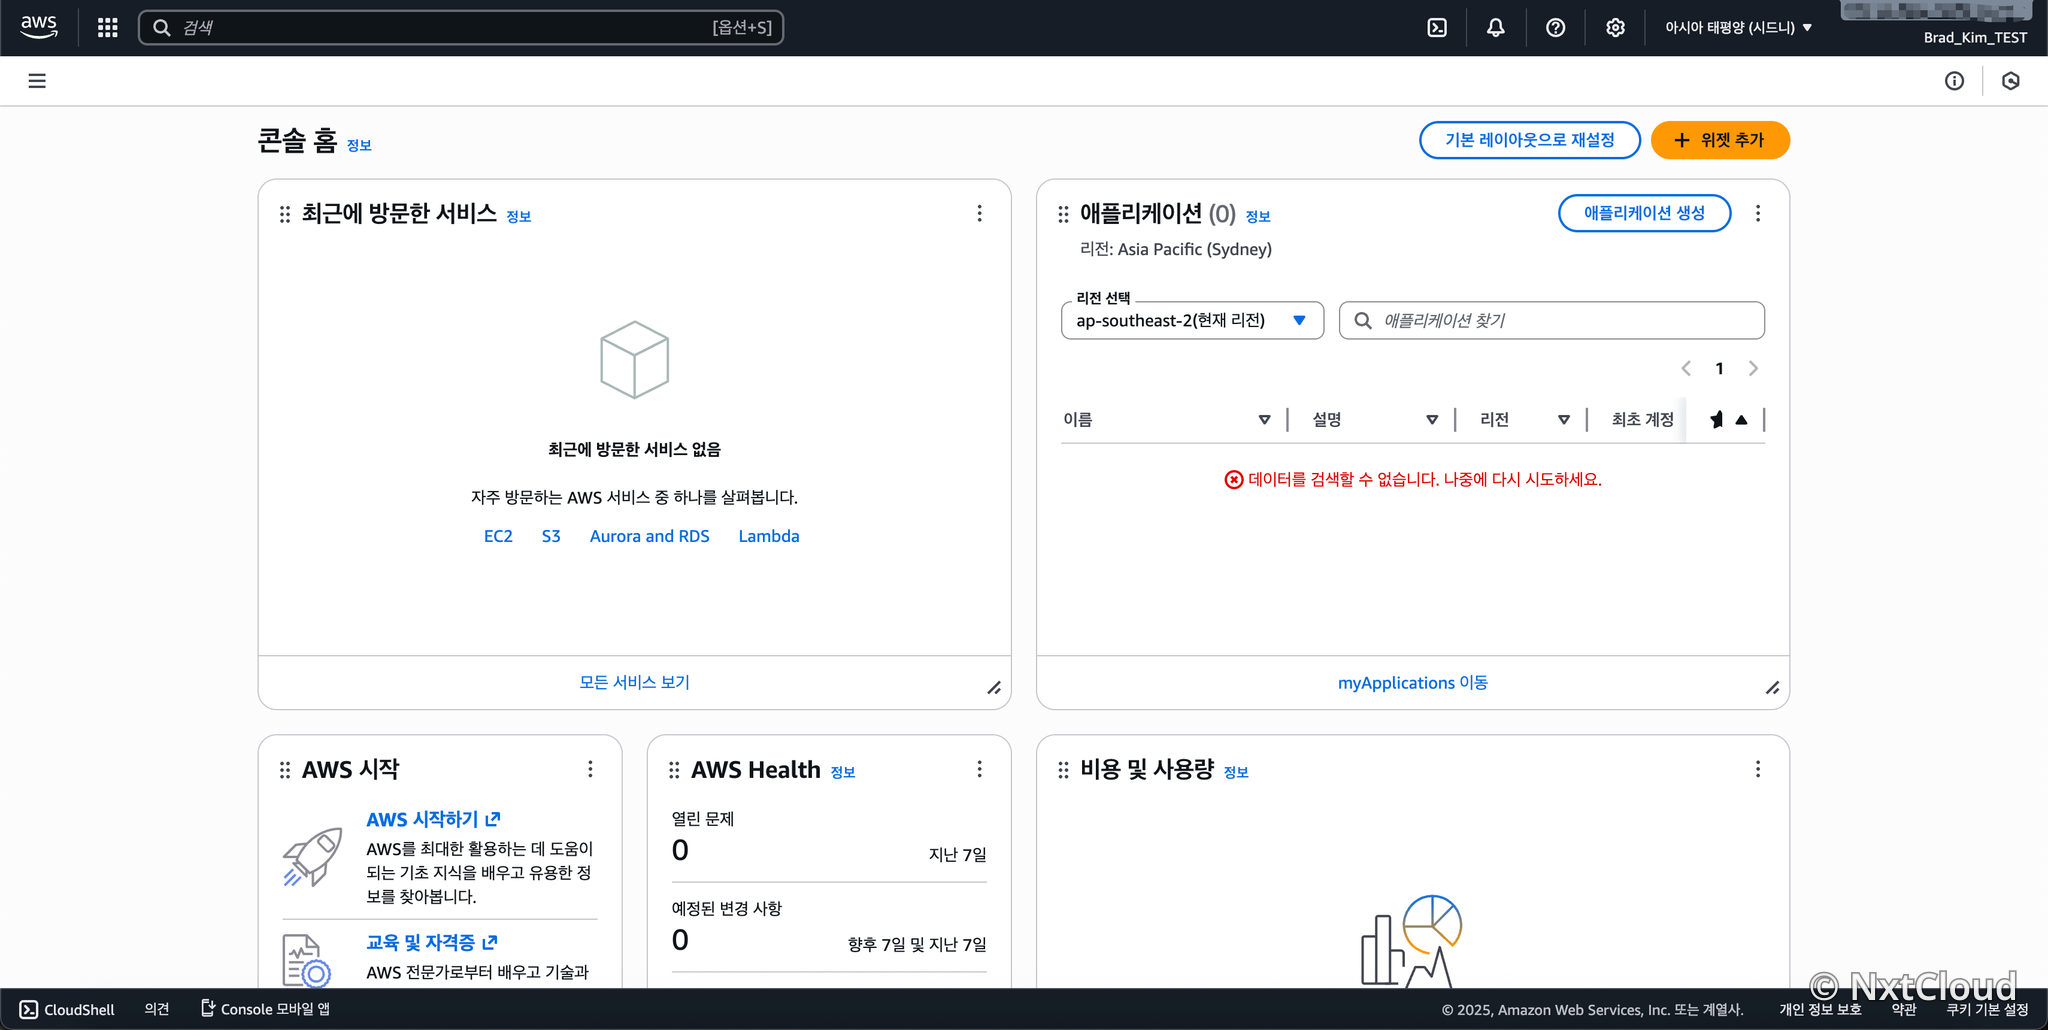Click the resize handle of 애플리케이션 widget
This screenshot has width=2048, height=1030.
1772,688
